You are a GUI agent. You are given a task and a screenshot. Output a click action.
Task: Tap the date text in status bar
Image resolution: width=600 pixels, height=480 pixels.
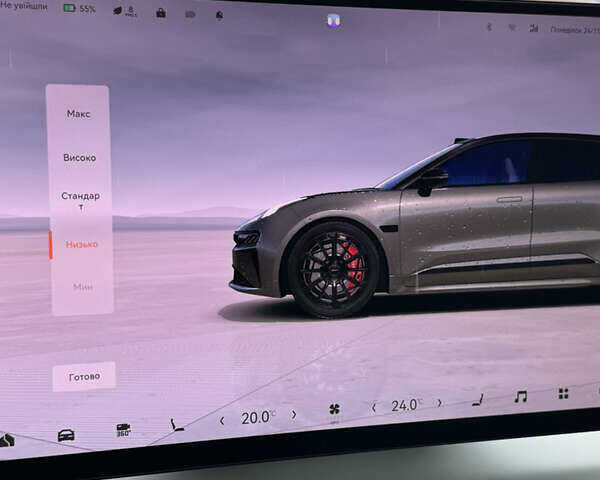click(575, 30)
